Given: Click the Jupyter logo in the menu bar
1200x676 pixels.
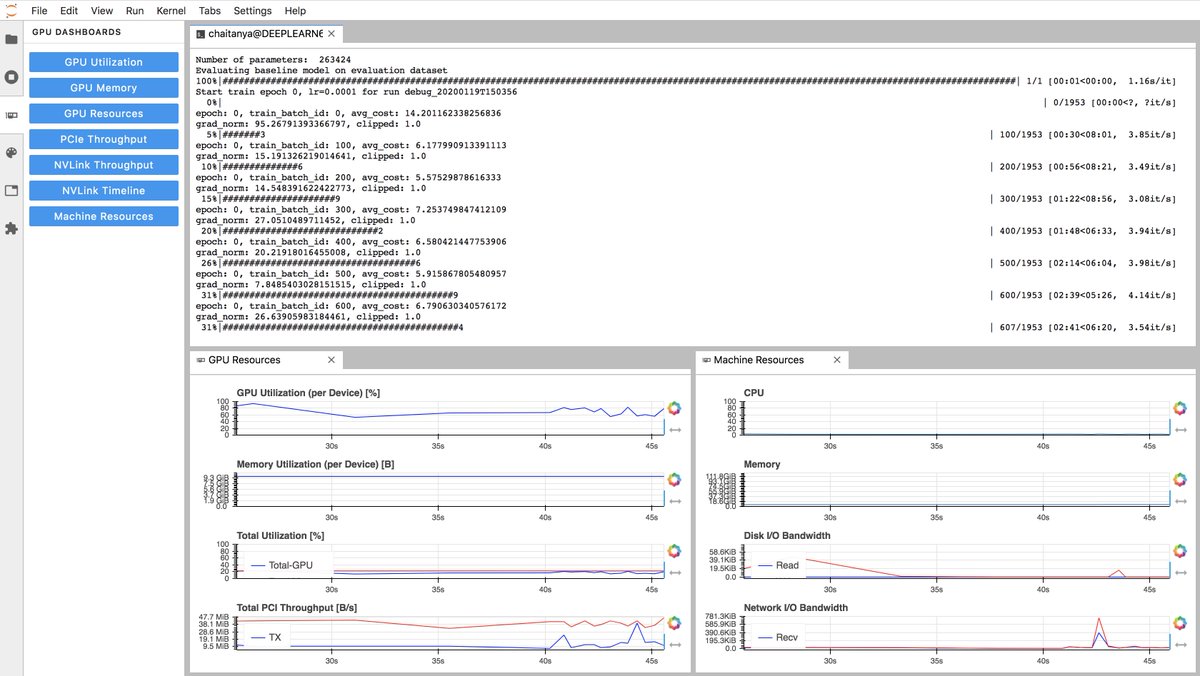Looking at the screenshot, I should [11, 10].
